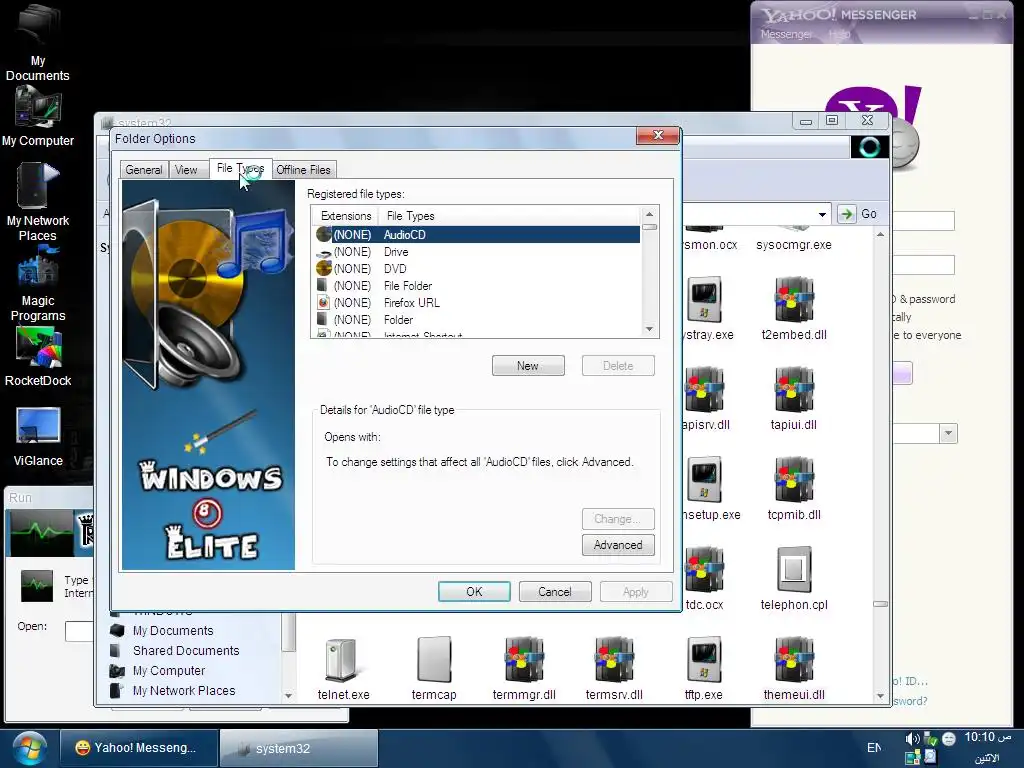1024x768 pixels.
Task: Confirm Folder Options with OK
Action: click(x=474, y=592)
